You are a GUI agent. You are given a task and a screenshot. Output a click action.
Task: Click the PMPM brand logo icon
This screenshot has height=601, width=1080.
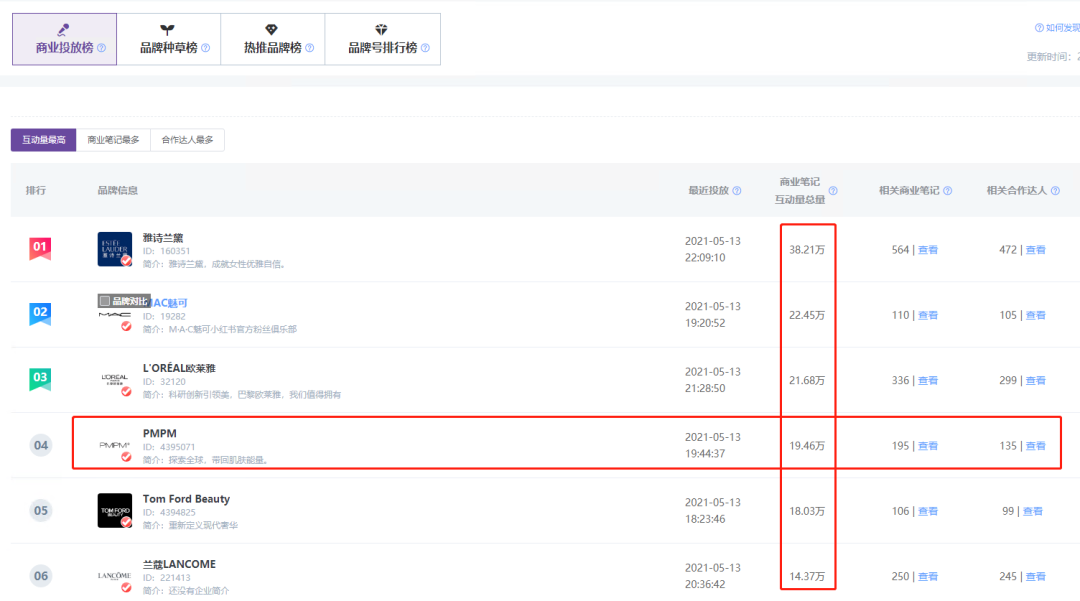pyautogui.click(x=114, y=445)
